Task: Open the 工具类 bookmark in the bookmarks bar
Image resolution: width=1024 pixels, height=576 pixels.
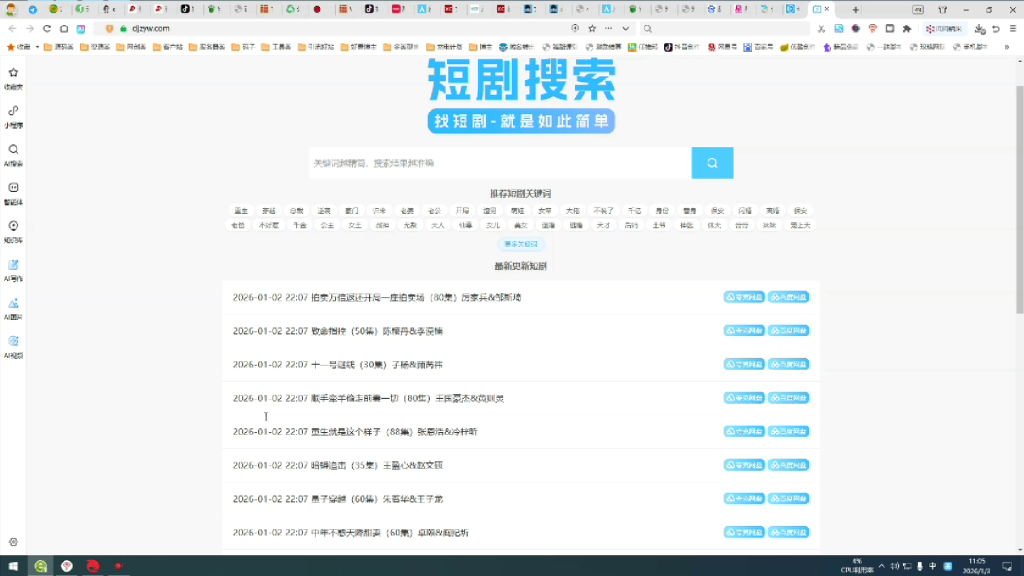Action: (280, 46)
